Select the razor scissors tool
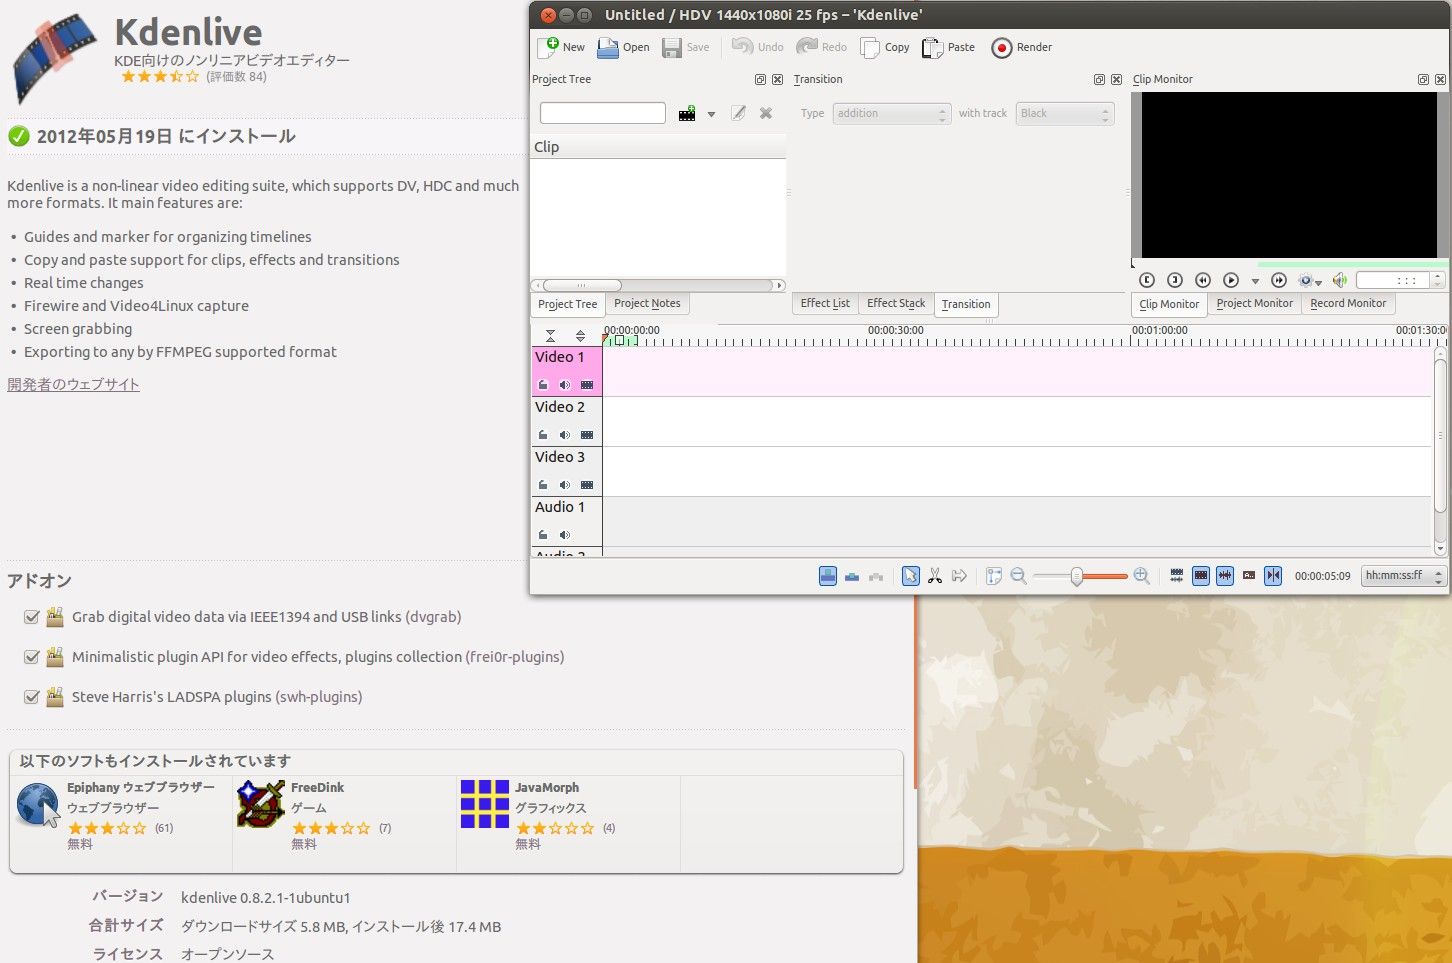The image size is (1452, 963). coord(935,576)
